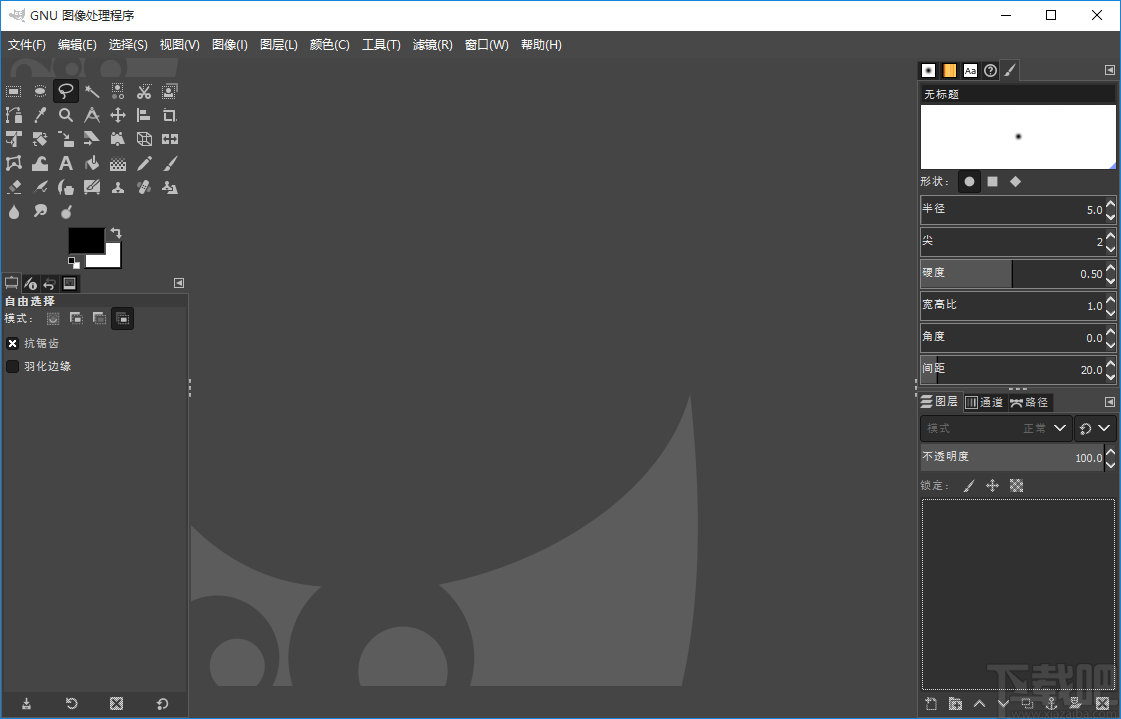The image size is (1121, 719).
Task: Click swap foreground and background colors arrow
Action: 116,233
